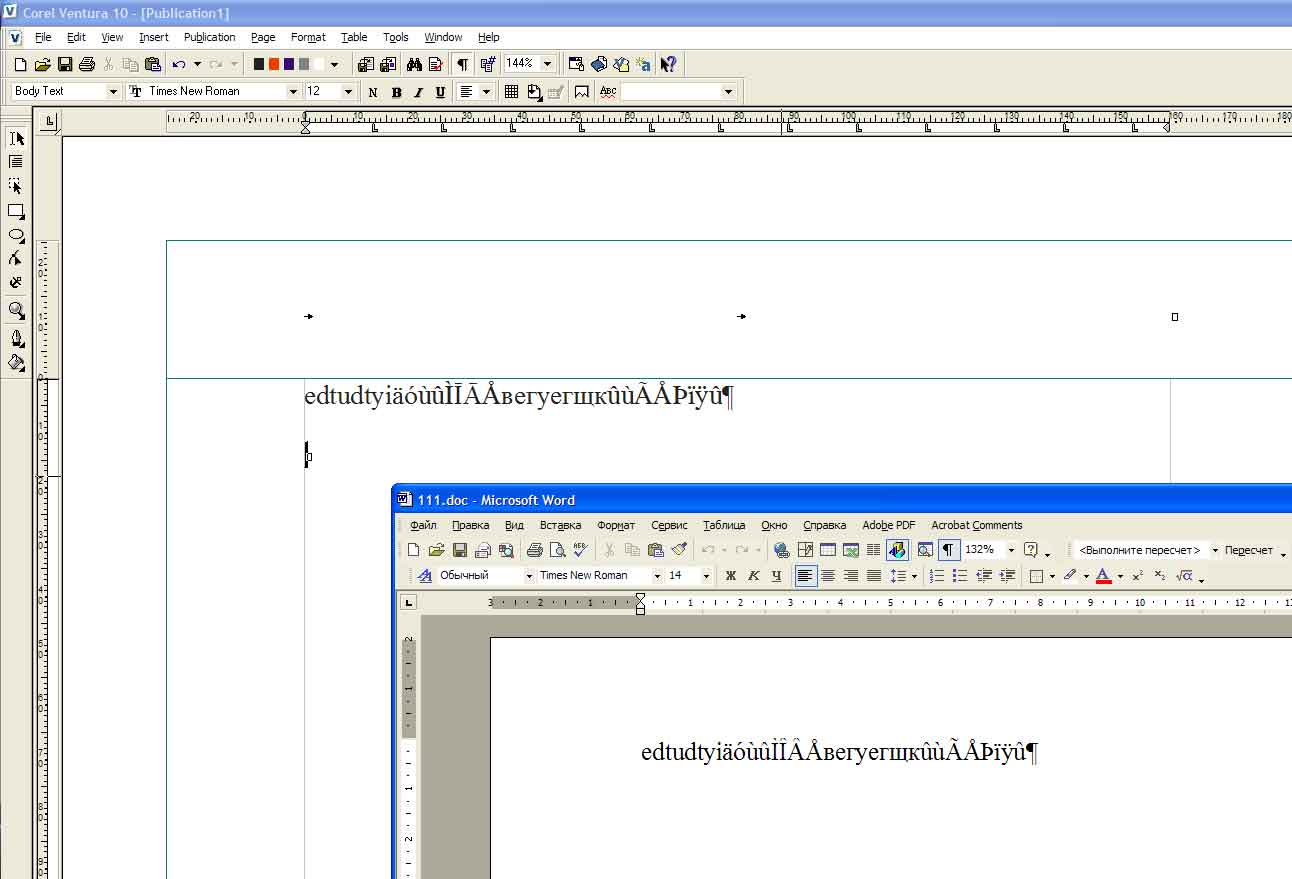Select the Ellipse tool in Ventura toolbox

tap(16, 235)
